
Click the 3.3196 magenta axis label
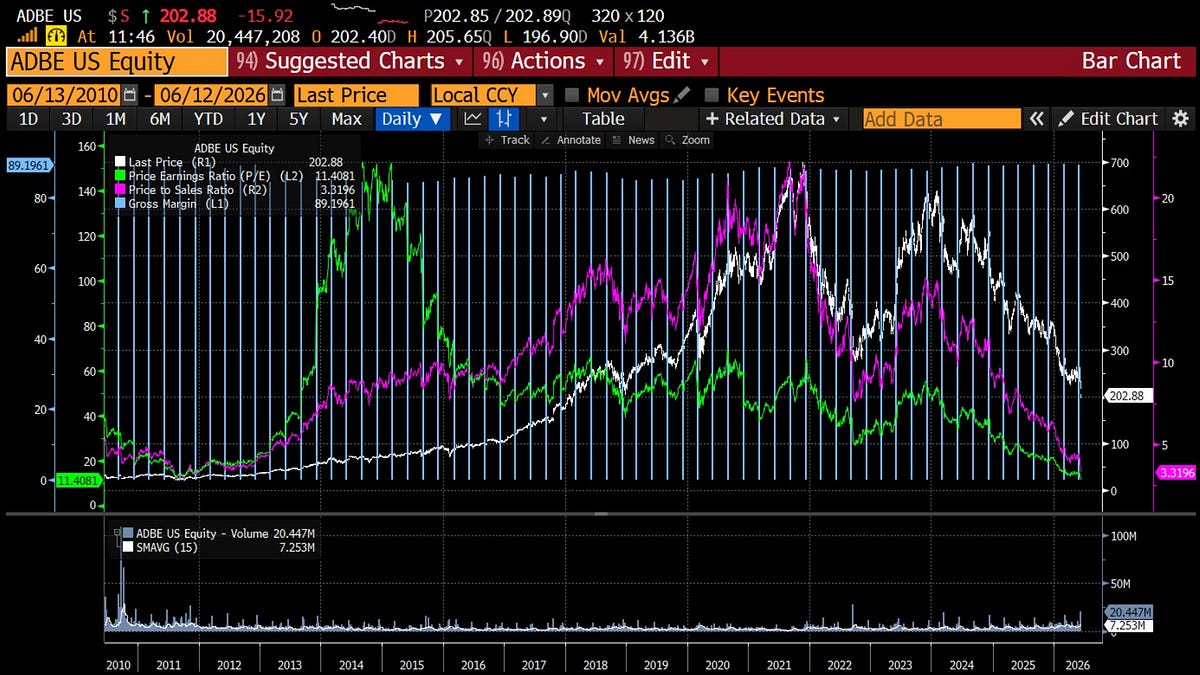(x=1174, y=472)
